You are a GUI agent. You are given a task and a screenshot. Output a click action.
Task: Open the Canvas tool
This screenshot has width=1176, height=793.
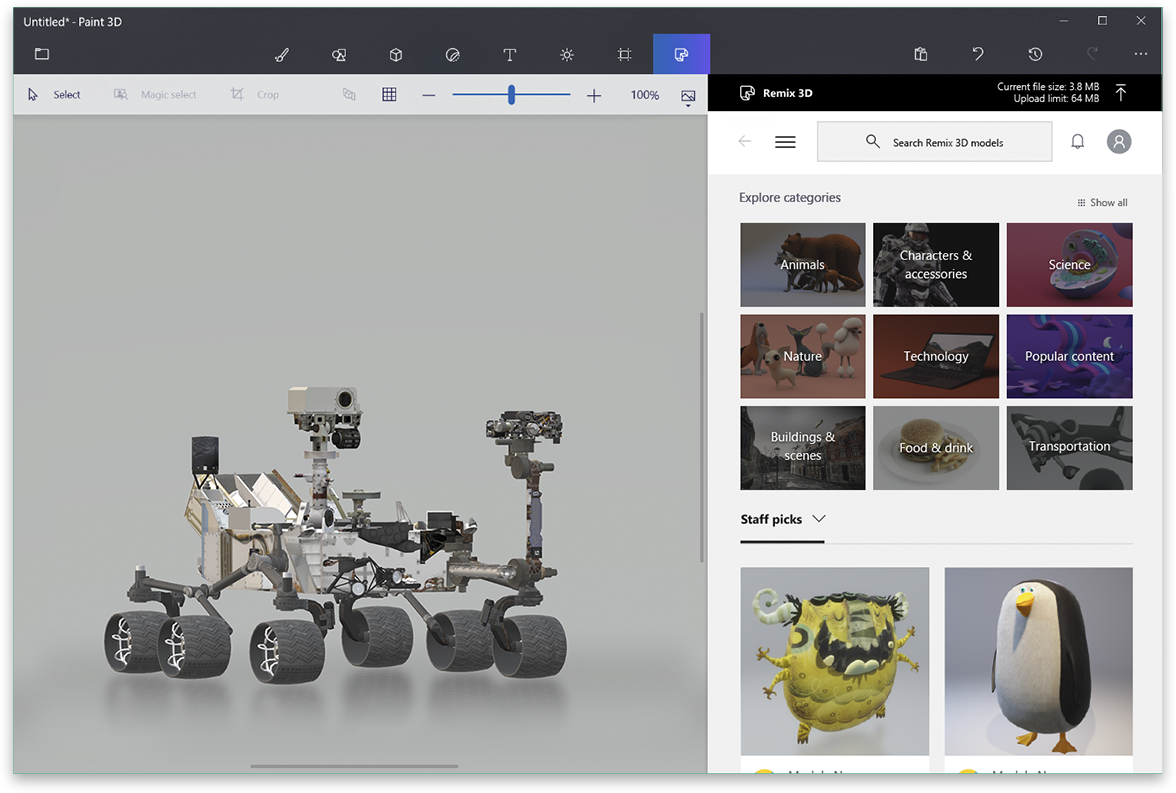coord(624,55)
